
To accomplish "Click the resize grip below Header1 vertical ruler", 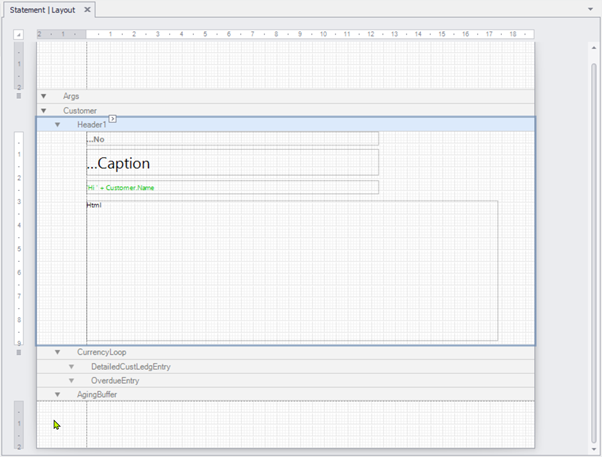I will 18,353.
